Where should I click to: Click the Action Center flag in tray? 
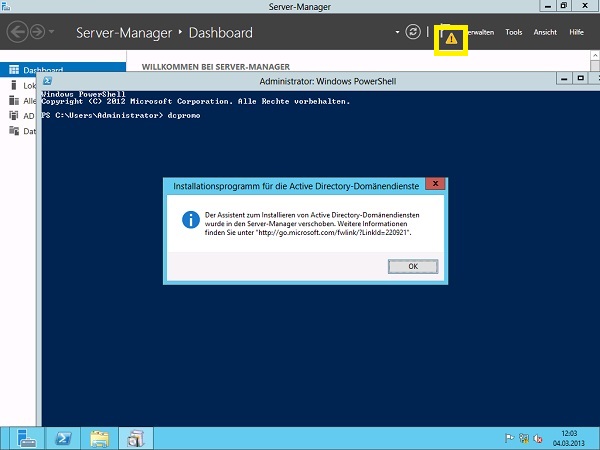pyautogui.click(x=509, y=438)
